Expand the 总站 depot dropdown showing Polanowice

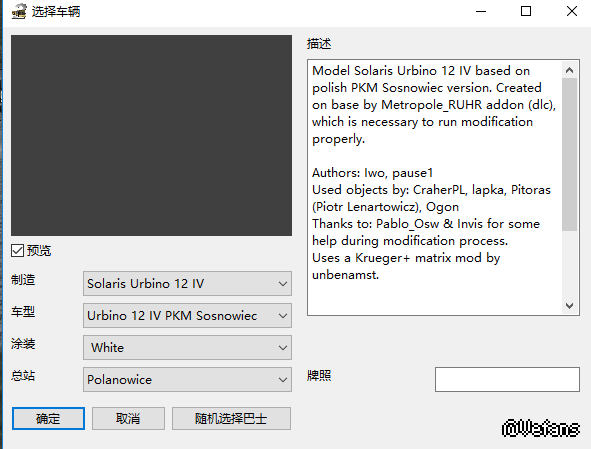(x=187, y=380)
